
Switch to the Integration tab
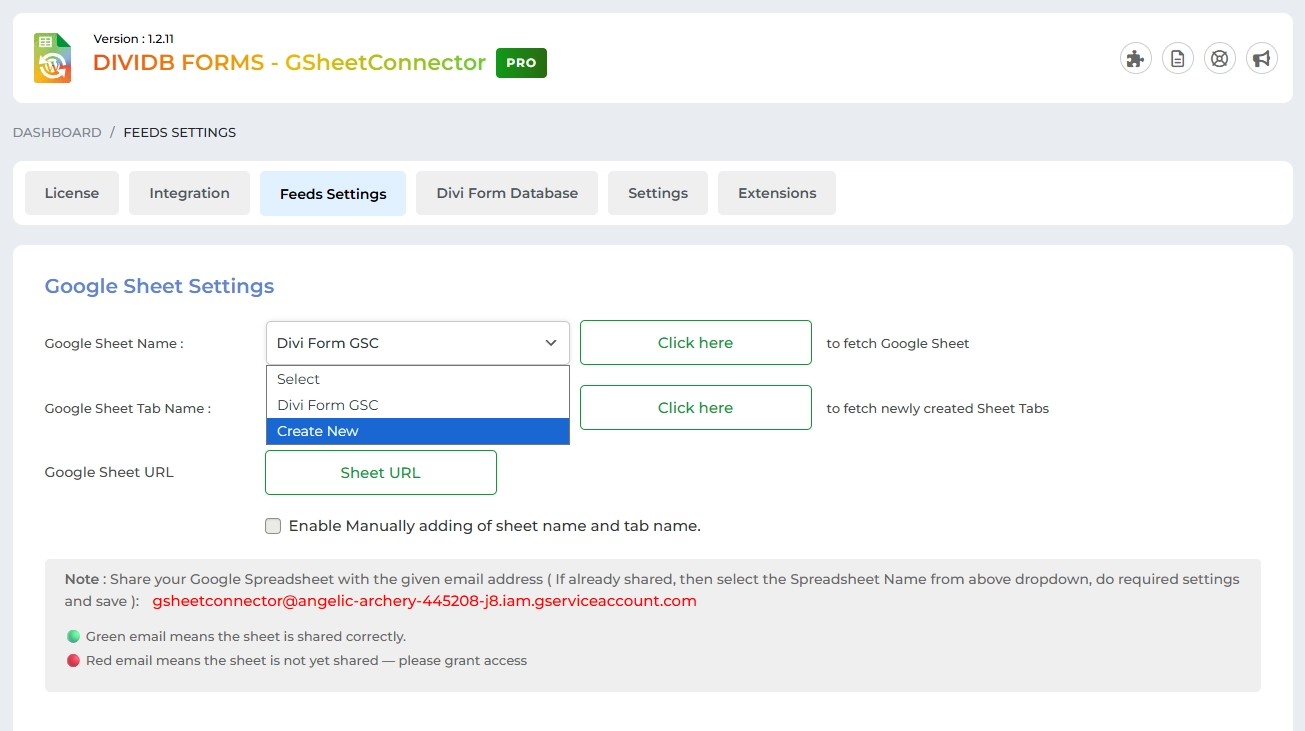(189, 192)
